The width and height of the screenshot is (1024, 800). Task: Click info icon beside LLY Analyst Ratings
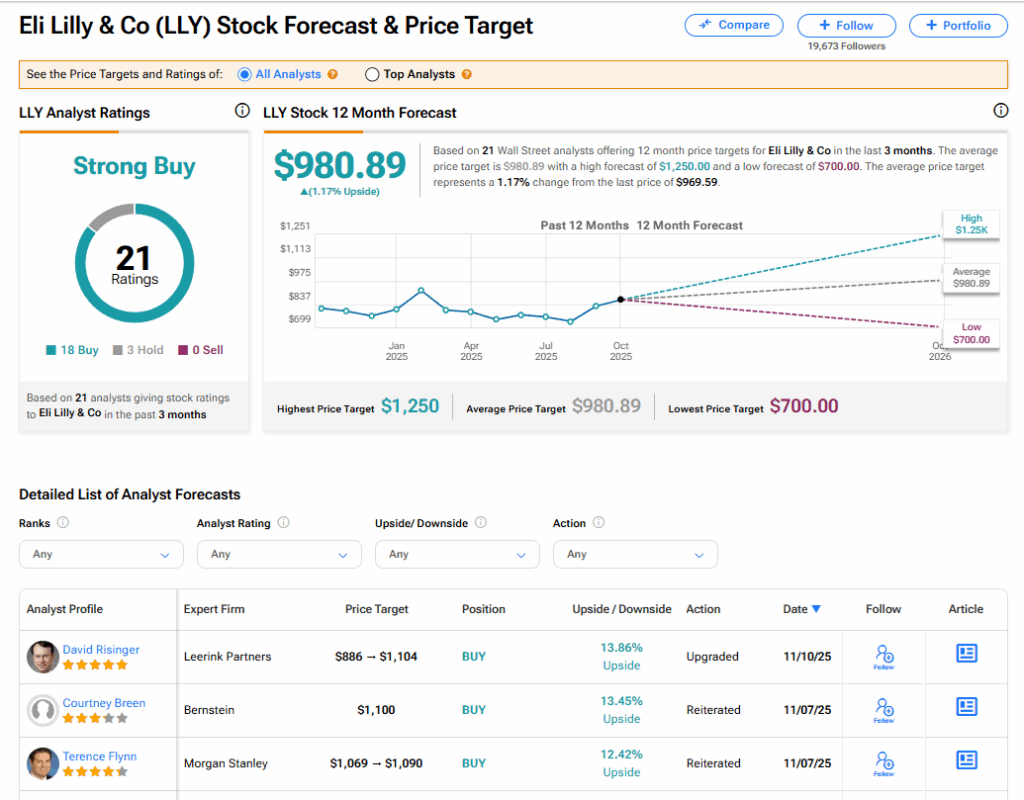tap(241, 111)
